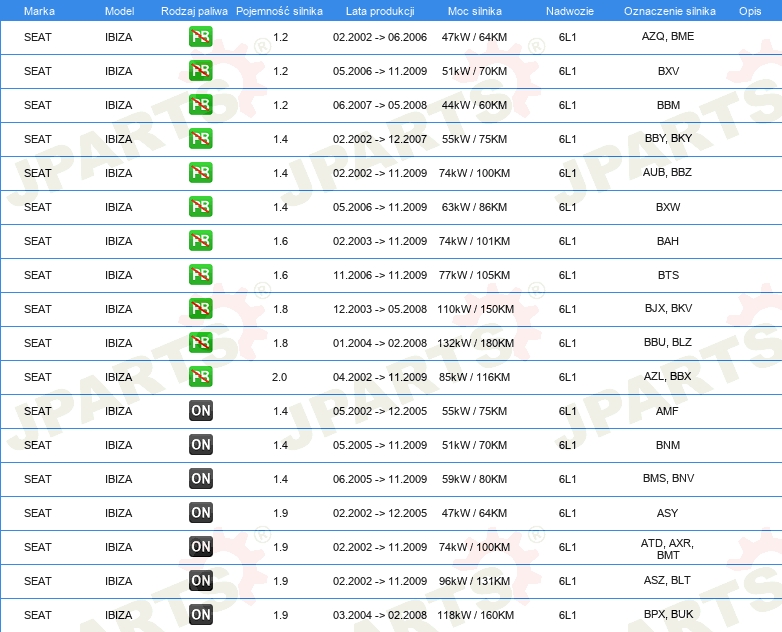Click the Model column header
Viewport: 782px width, 632px height.
click(119, 11)
